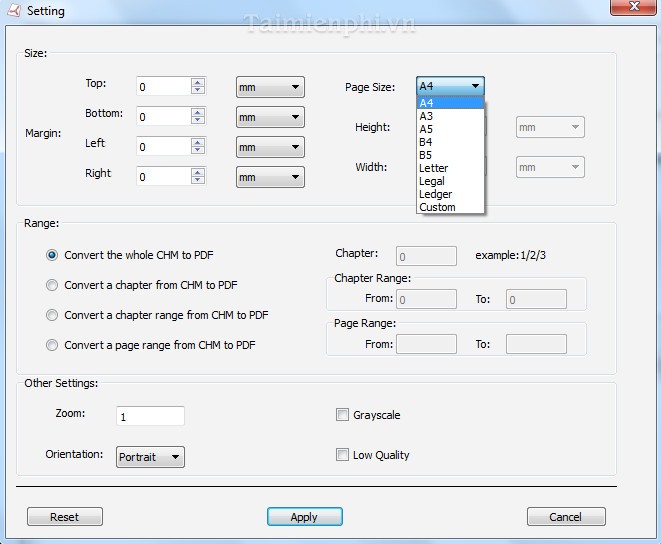The height and width of the screenshot is (544, 661).
Task: Increase the Left margin with up arrow
Action: tap(198, 143)
